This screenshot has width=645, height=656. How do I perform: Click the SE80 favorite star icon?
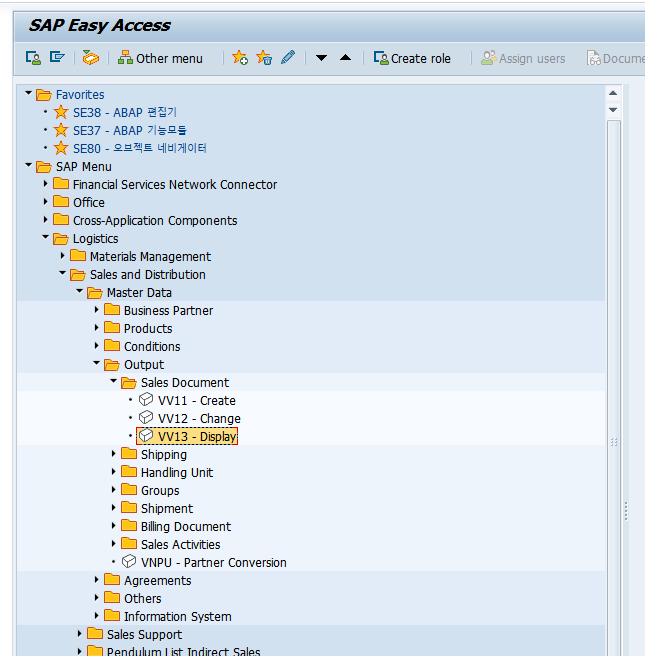61,148
